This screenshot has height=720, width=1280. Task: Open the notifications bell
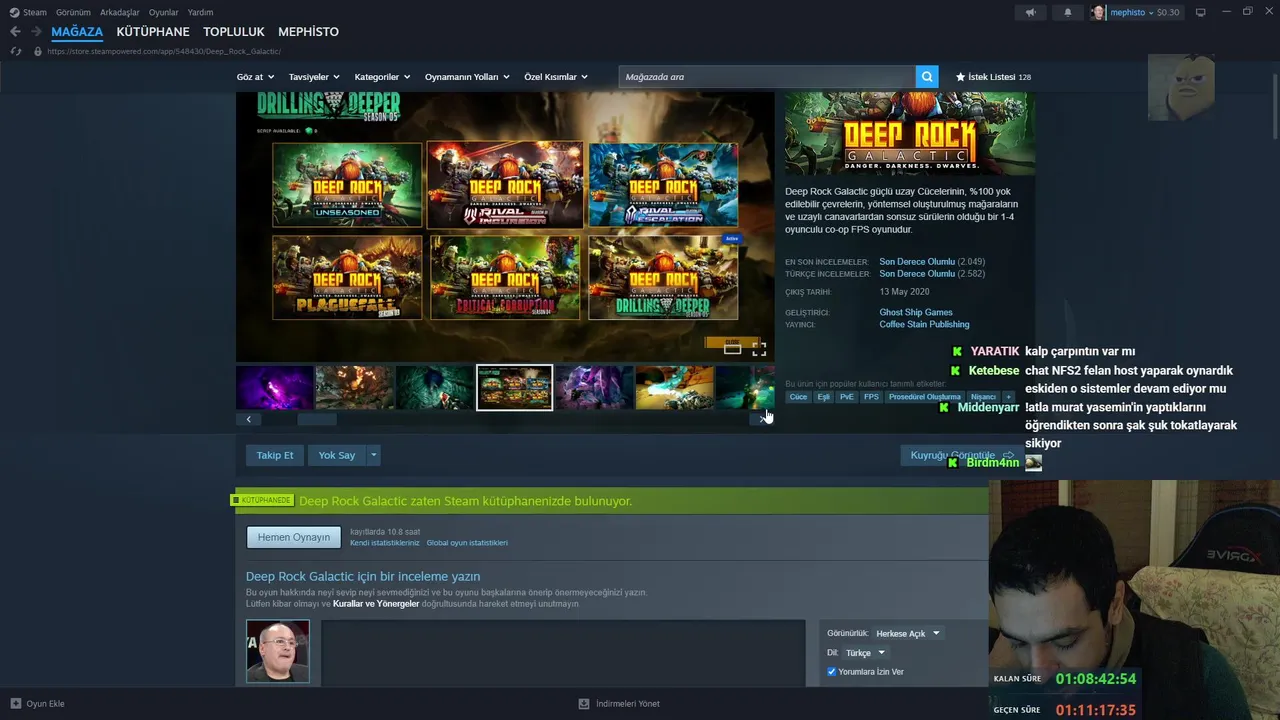(1067, 13)
